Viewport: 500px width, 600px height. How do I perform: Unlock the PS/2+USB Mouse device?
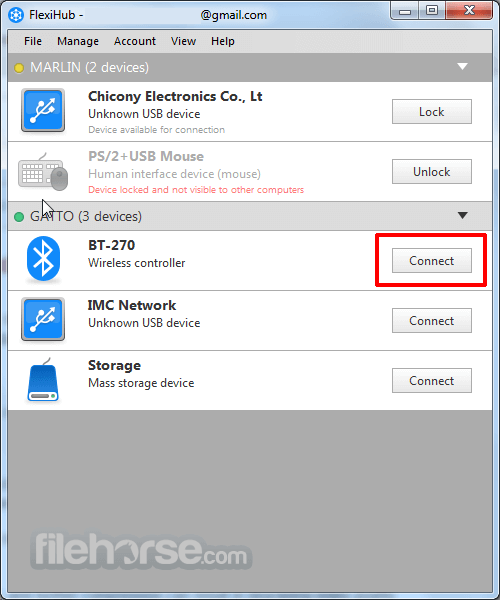[x=432, y=172]
